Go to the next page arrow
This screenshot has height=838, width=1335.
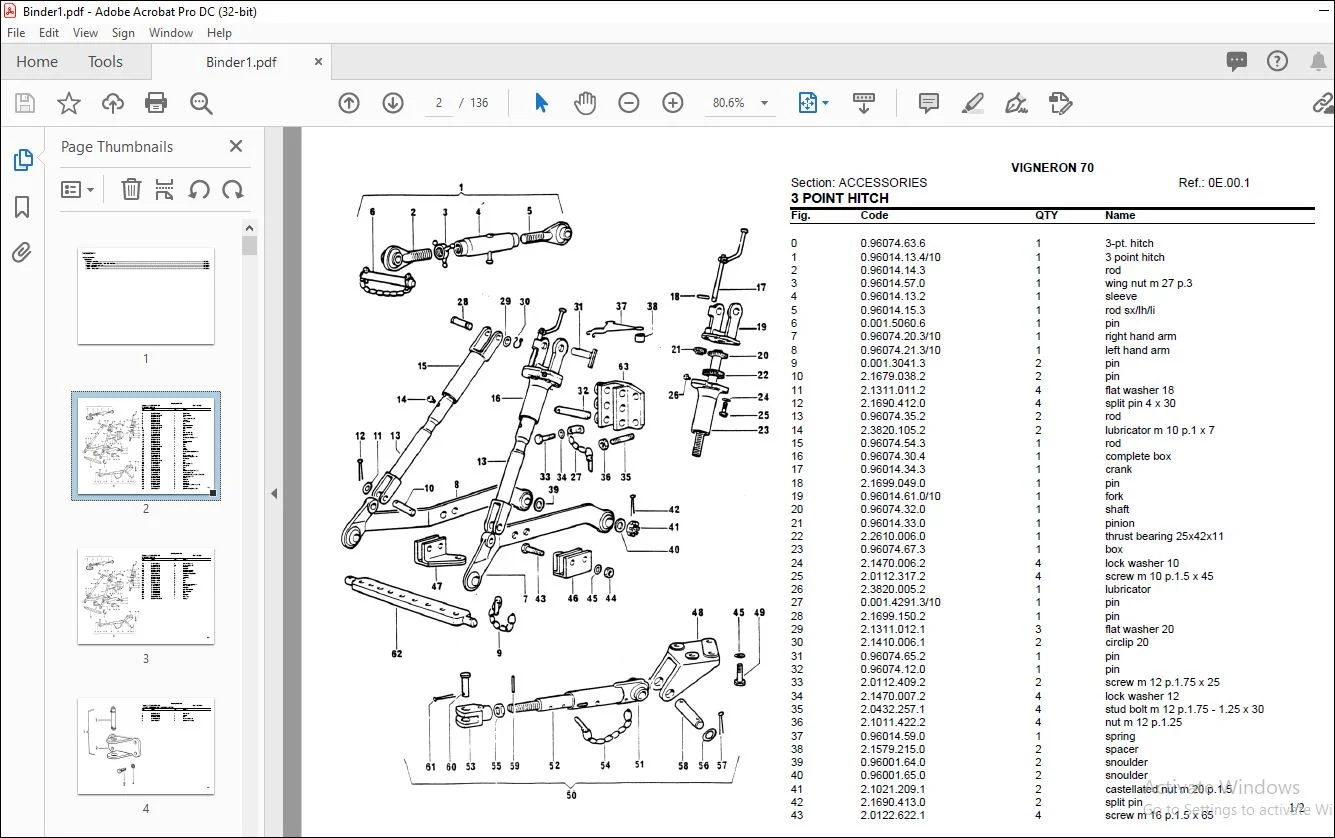pos(393,103)
